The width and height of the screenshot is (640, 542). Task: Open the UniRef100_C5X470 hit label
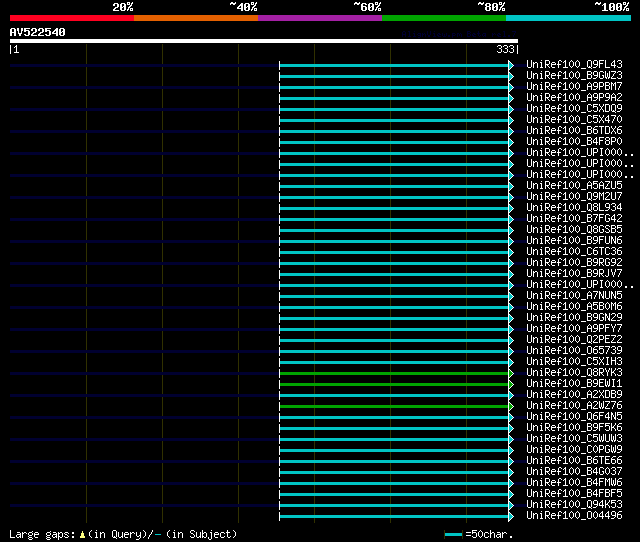pyautogui.click(x=574, y=119)
